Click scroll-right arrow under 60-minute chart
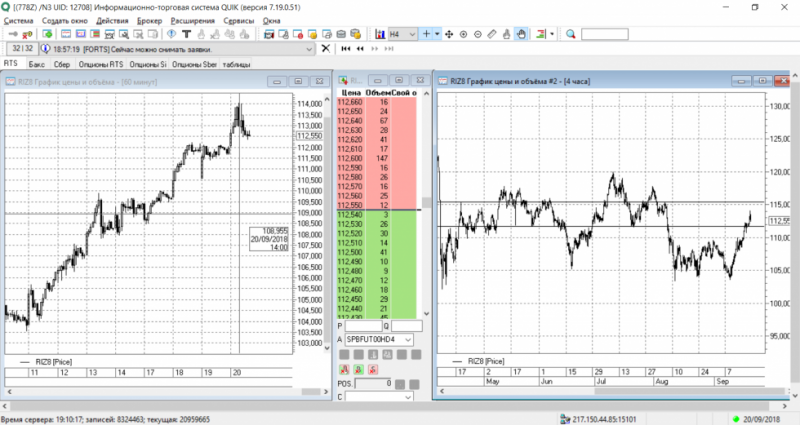 326,392
